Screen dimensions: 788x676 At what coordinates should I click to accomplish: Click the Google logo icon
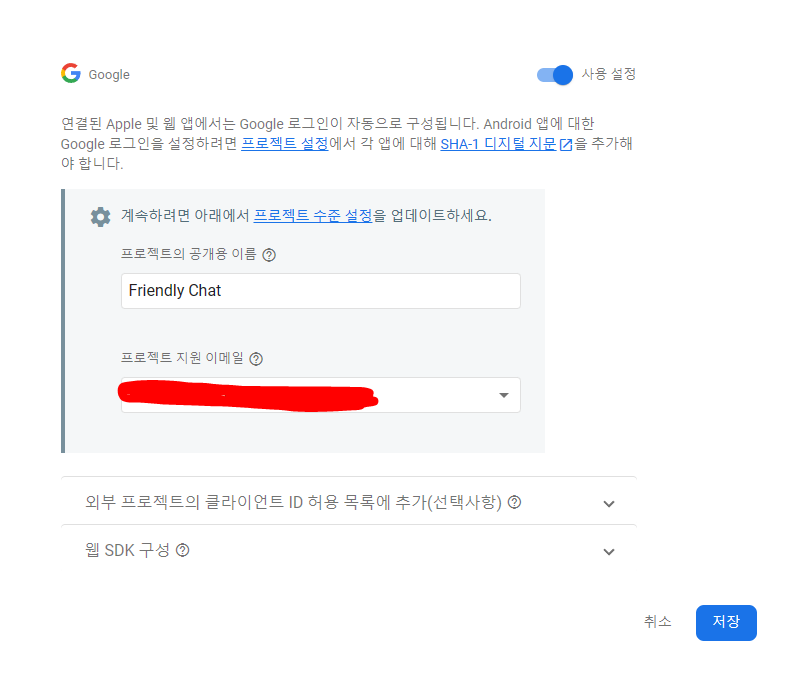click(71, 73)
